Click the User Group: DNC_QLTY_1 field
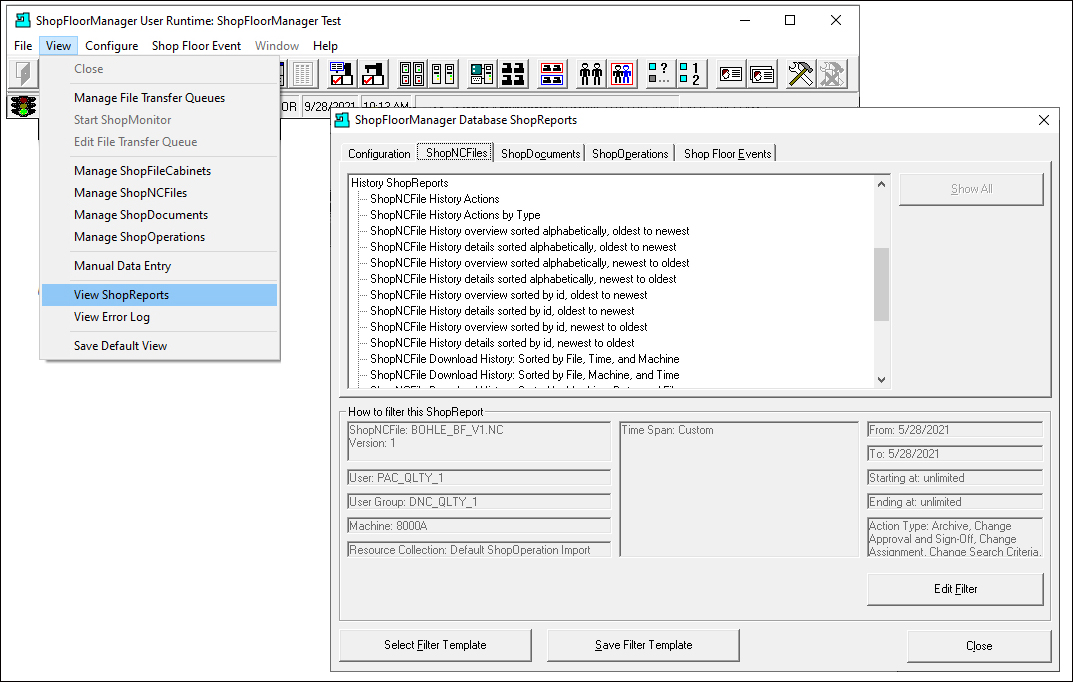This screenshot has width=1073, height=682. tap(479, 501)
